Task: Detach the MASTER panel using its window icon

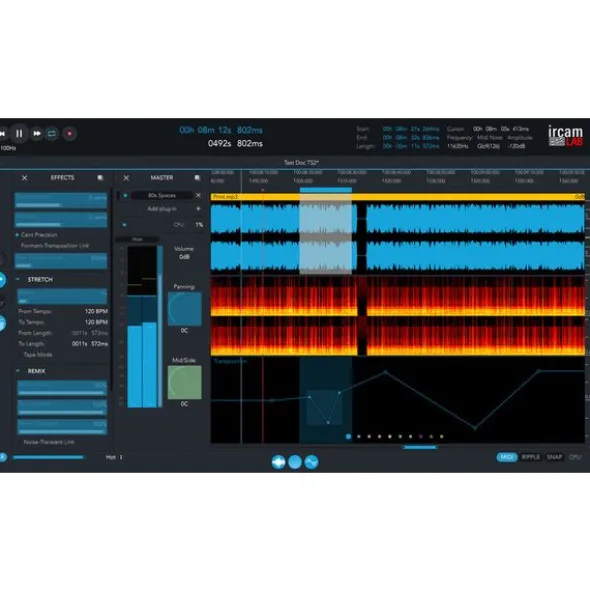Action: (197, 178)
